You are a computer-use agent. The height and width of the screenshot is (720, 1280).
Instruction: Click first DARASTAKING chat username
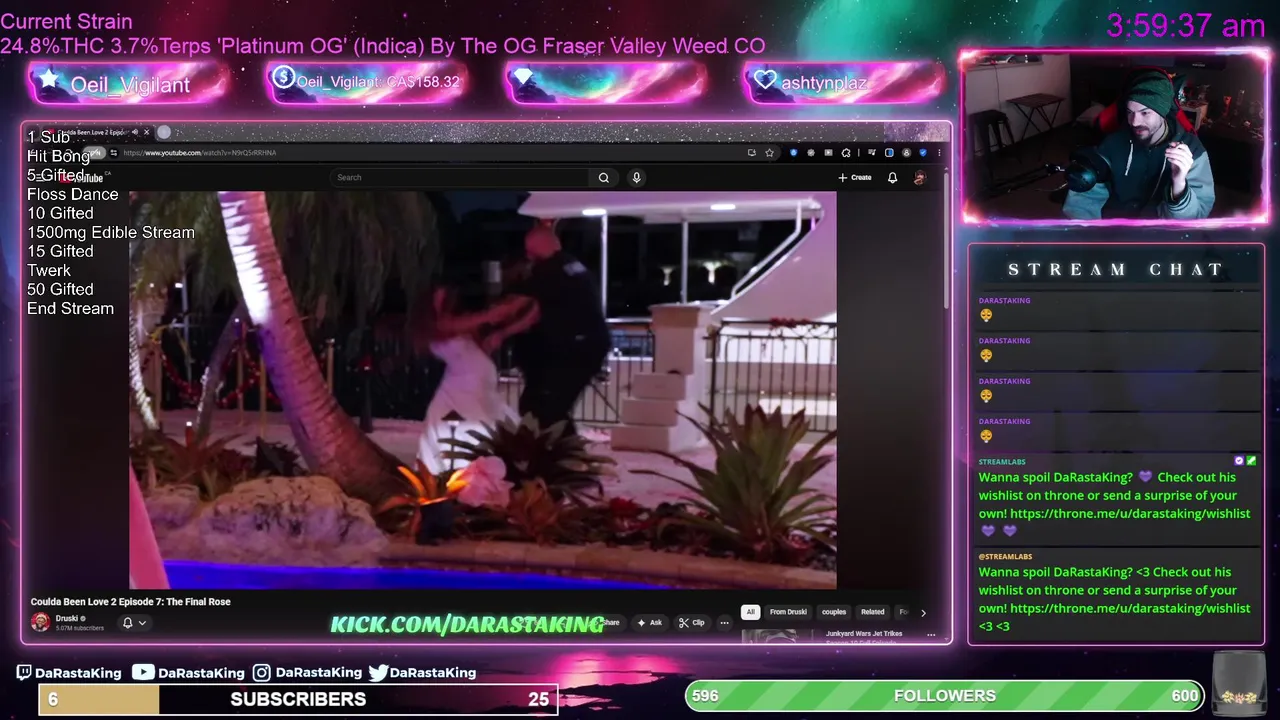tap(1004, 300)
